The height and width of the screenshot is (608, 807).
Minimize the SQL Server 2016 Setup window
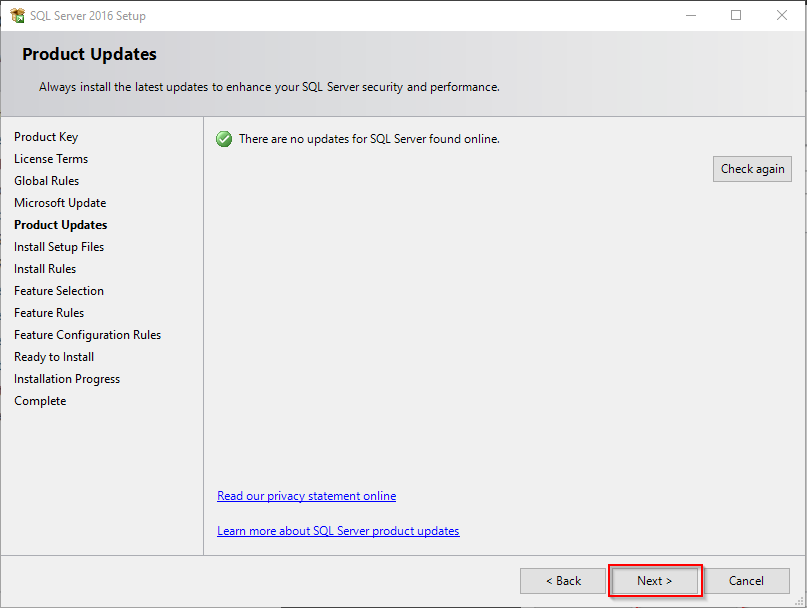click(x=691, y=15)
